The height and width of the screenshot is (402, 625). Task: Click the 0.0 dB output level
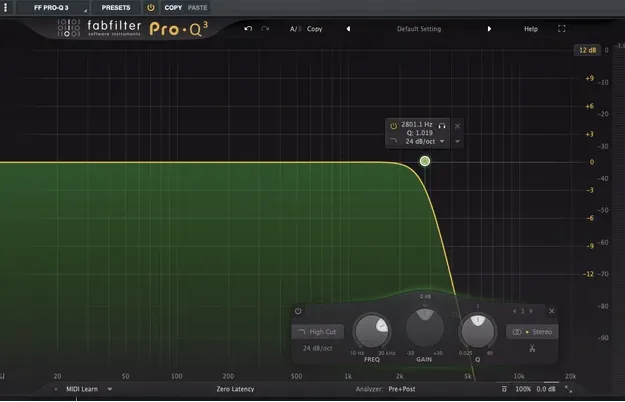(x=546, y=389)
